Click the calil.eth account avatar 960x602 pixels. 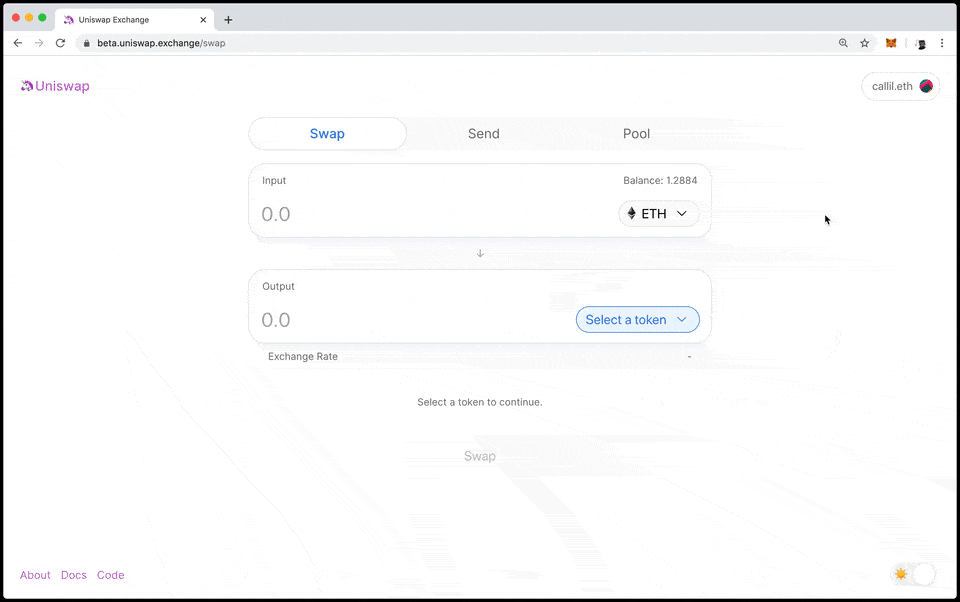[926, 86]
